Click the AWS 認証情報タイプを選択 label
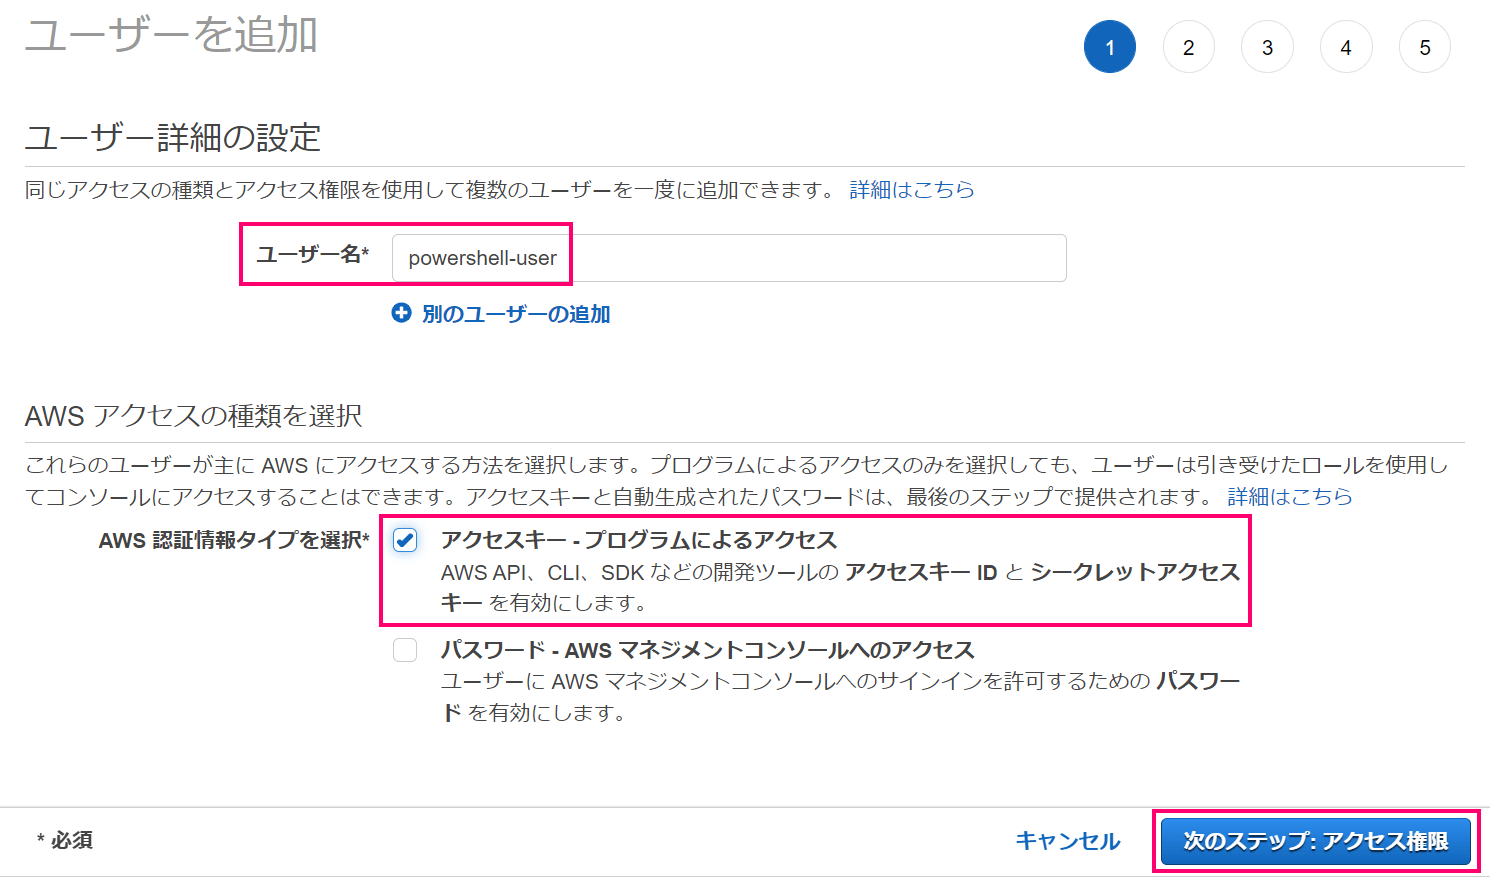The height and width of the screenshot is (877, 1490). tap(234, 540)
